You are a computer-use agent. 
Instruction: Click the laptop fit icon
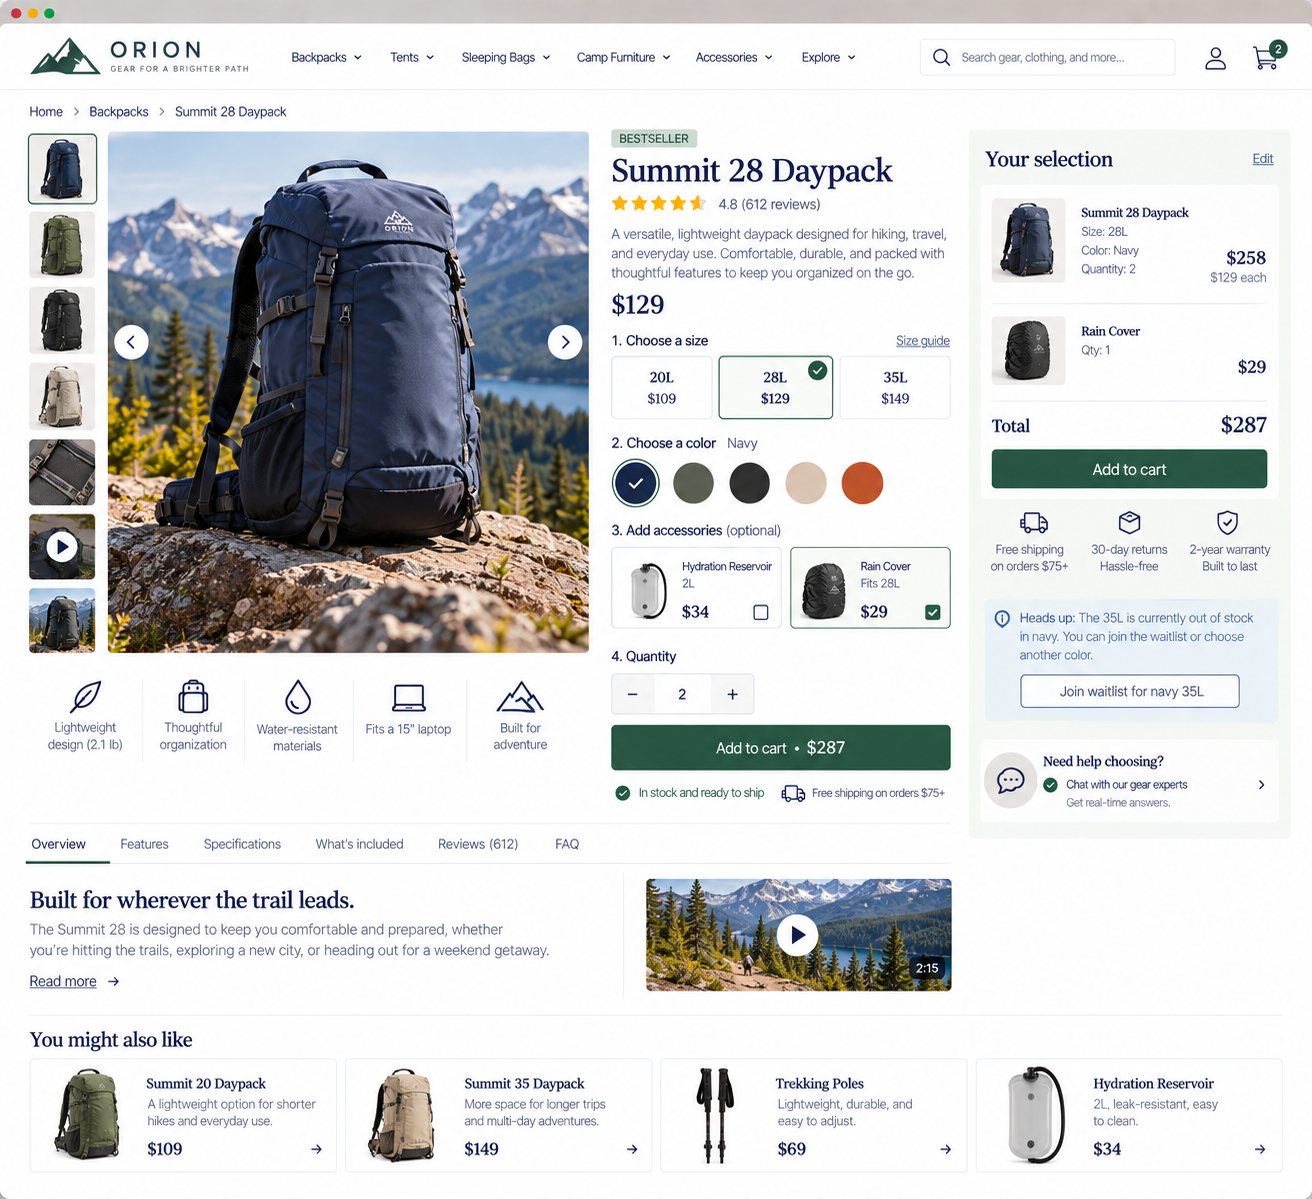coord(409,697)
